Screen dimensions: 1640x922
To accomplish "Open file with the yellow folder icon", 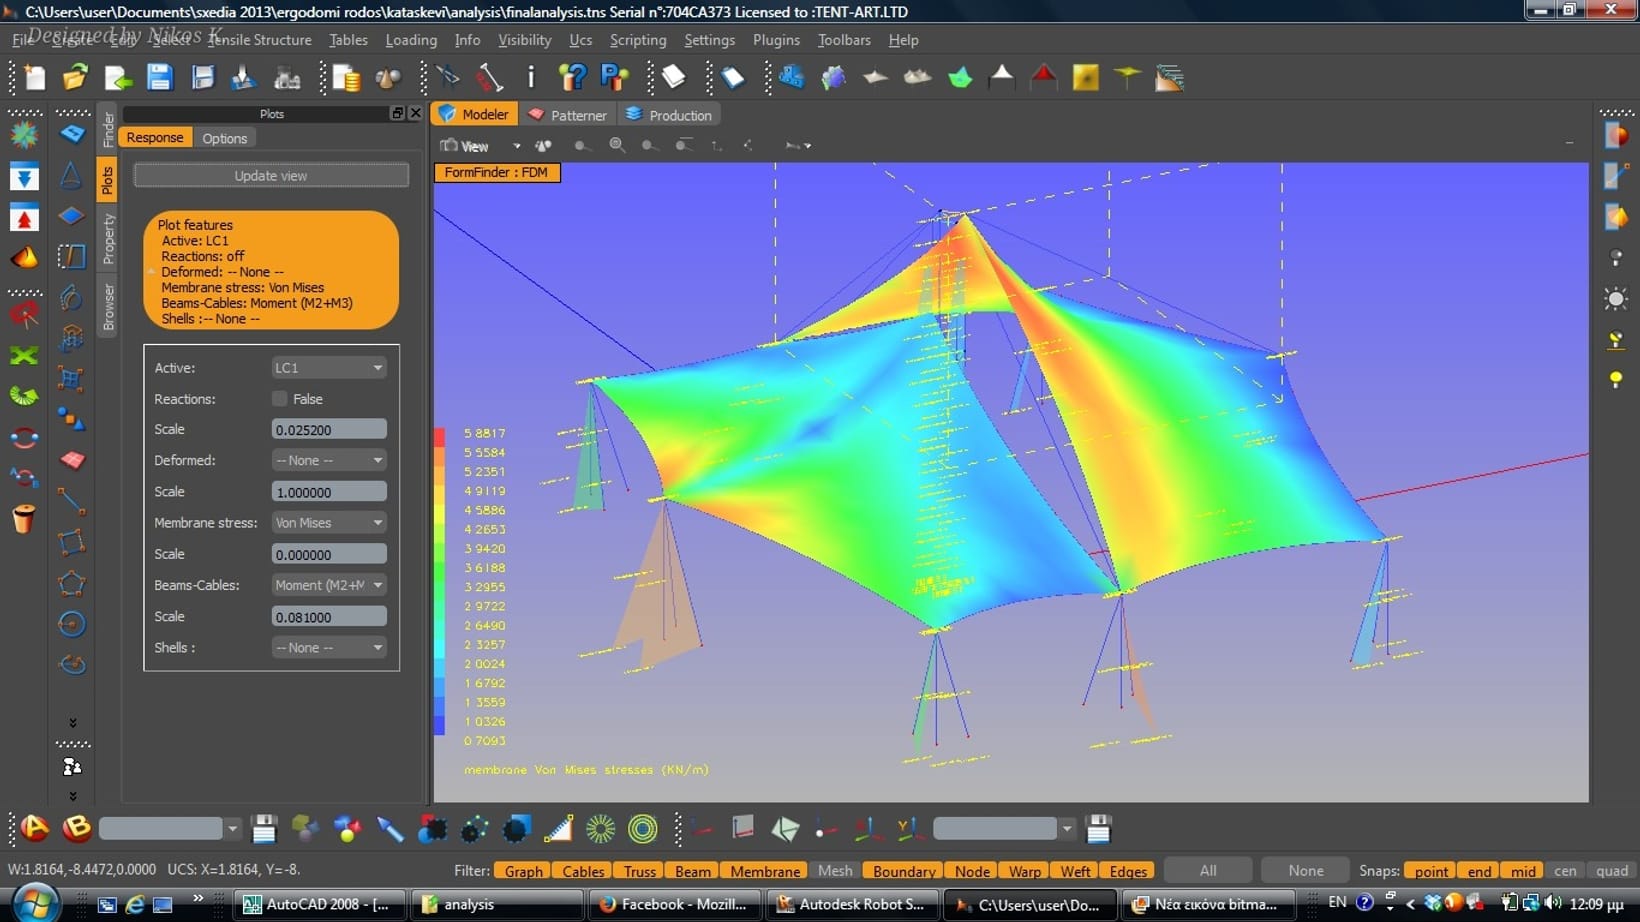I will (75, 78).
